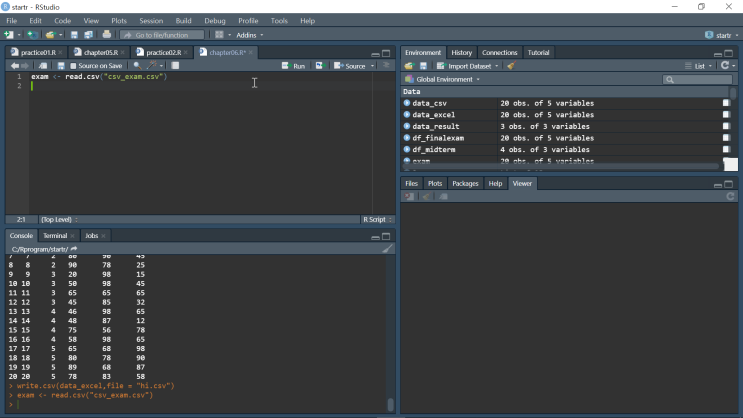Expand the df_midterm object details
The width and height of the screenshot is (743, 418).
407,149
